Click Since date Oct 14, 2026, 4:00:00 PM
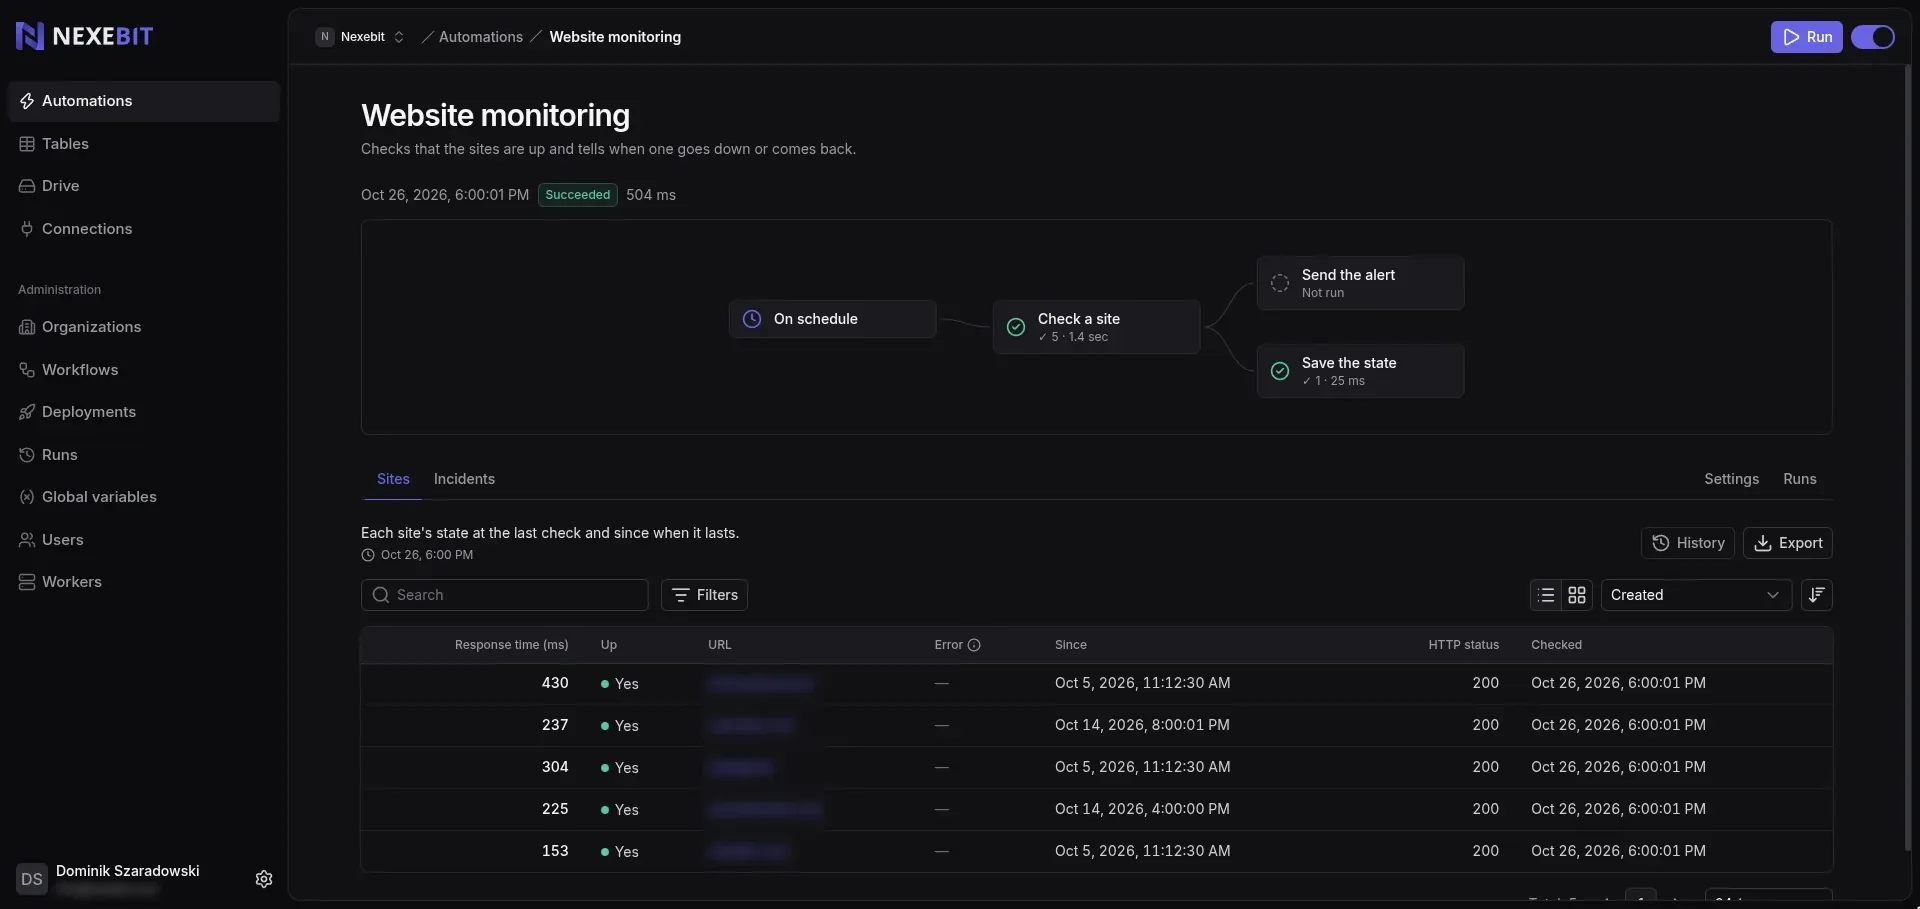The height and width of the screenshot is (909, 1920). [1142, 809]
